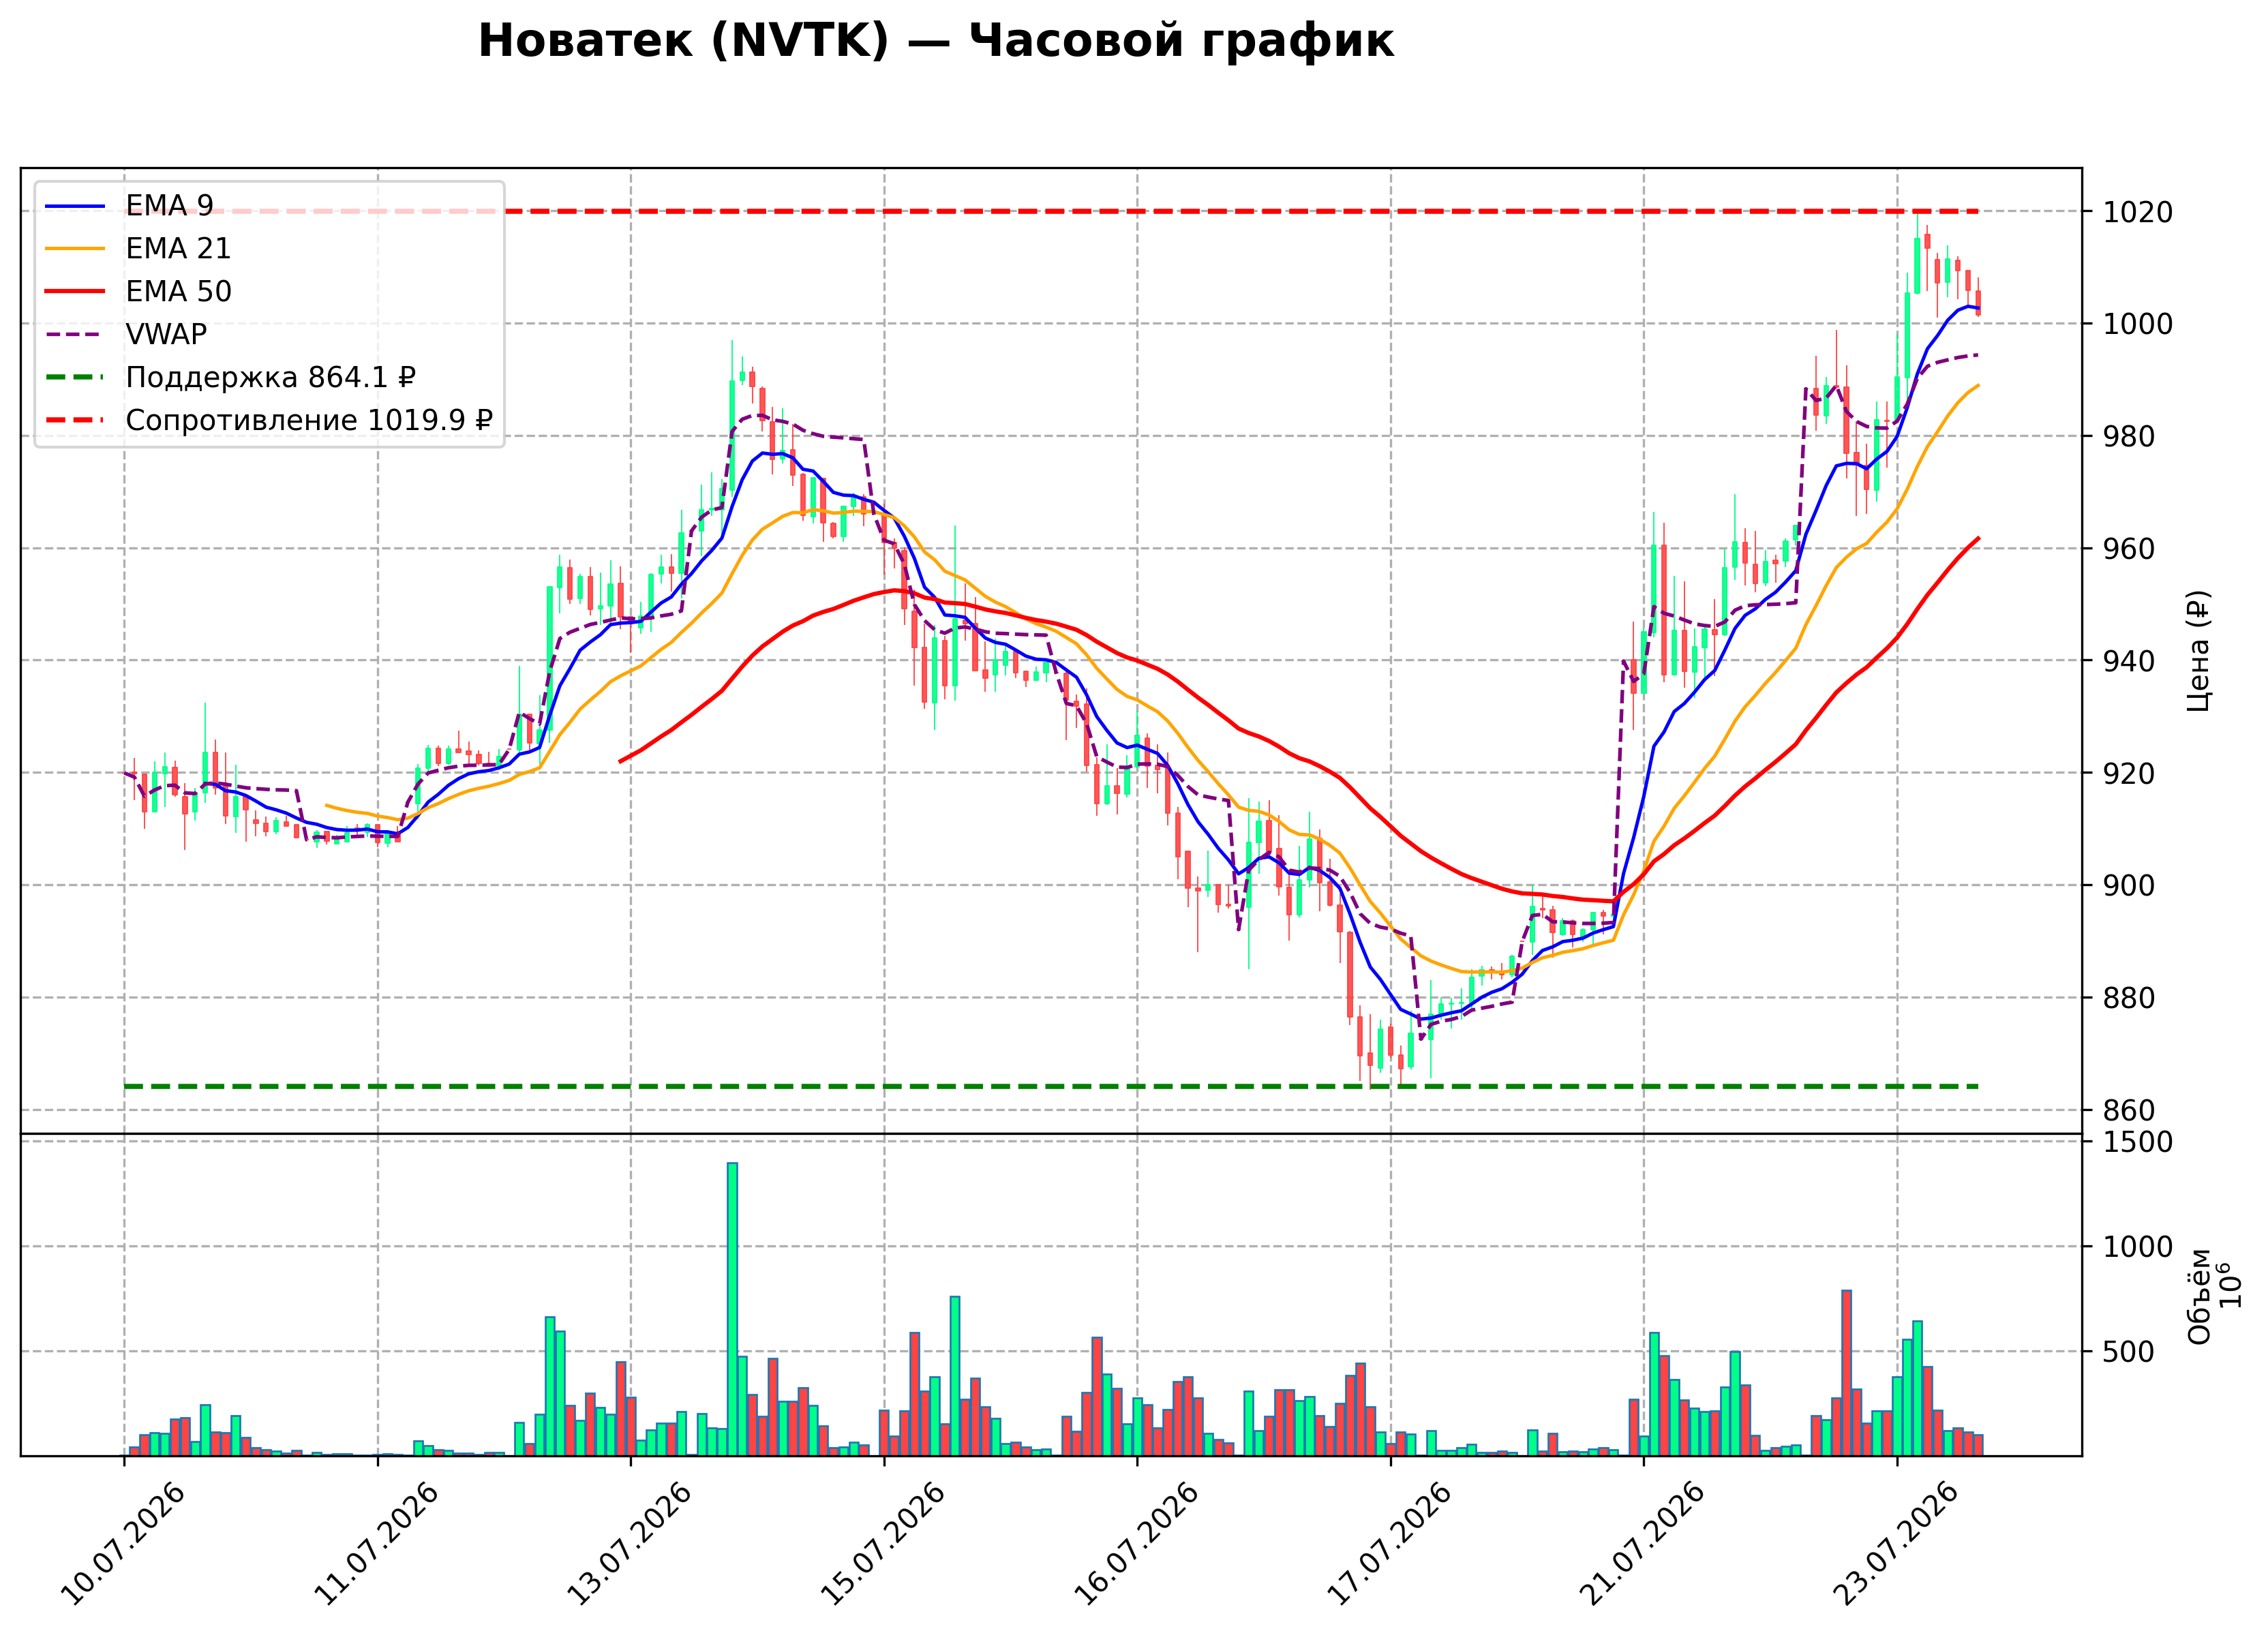The image size is (2268, 1631).
Task: Select the "EMA 9" legend label
Action: pyautogui.click(x=169, y=205)
